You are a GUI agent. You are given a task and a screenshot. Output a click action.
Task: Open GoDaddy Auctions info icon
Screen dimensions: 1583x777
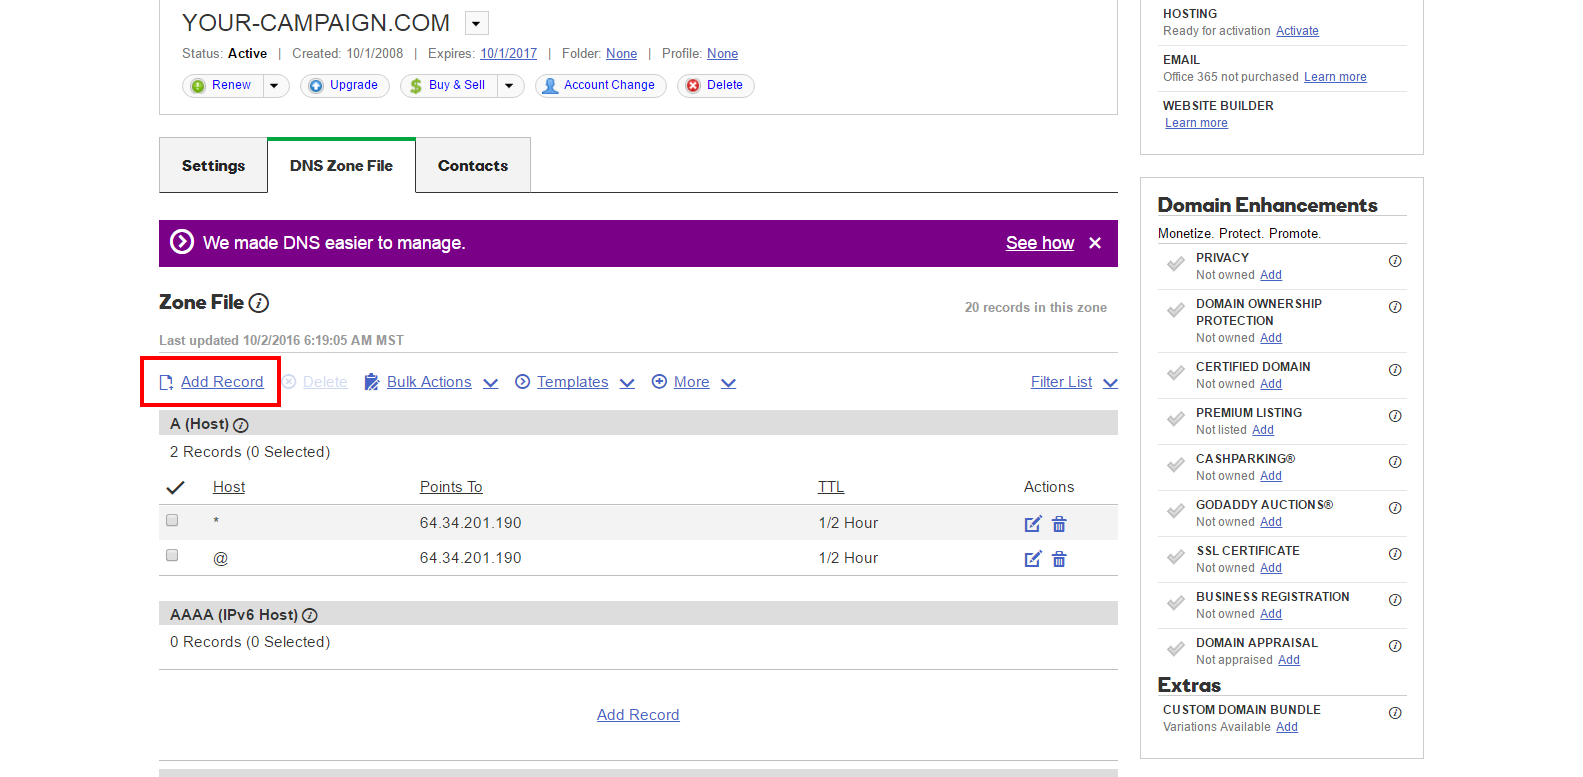point(1395,508)
